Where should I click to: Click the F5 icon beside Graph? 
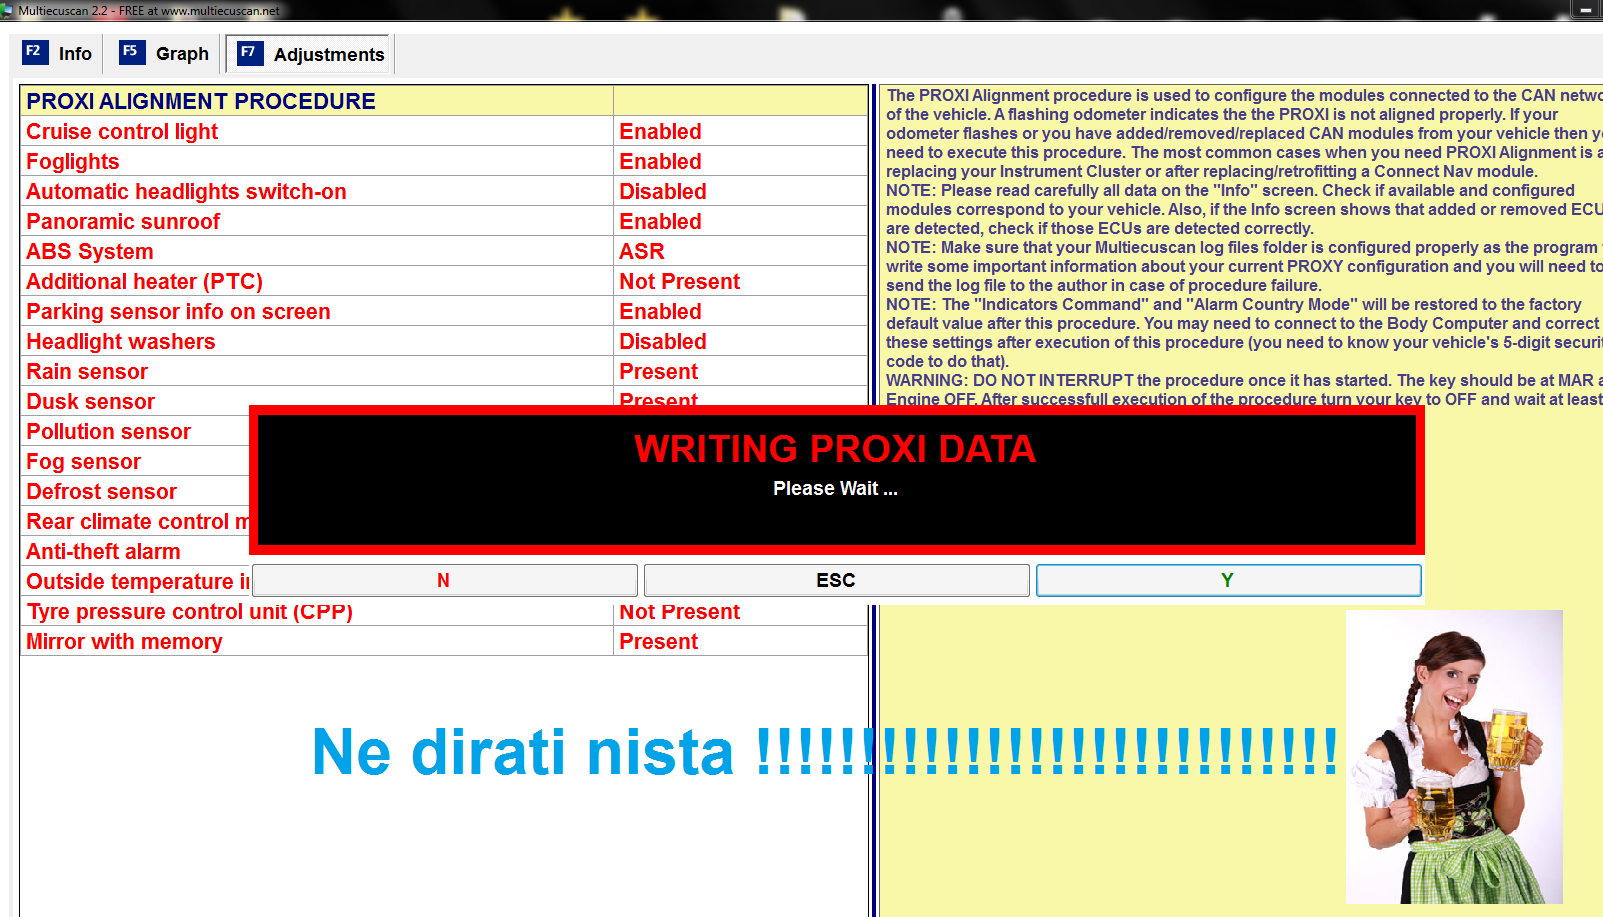click(131, 52)
